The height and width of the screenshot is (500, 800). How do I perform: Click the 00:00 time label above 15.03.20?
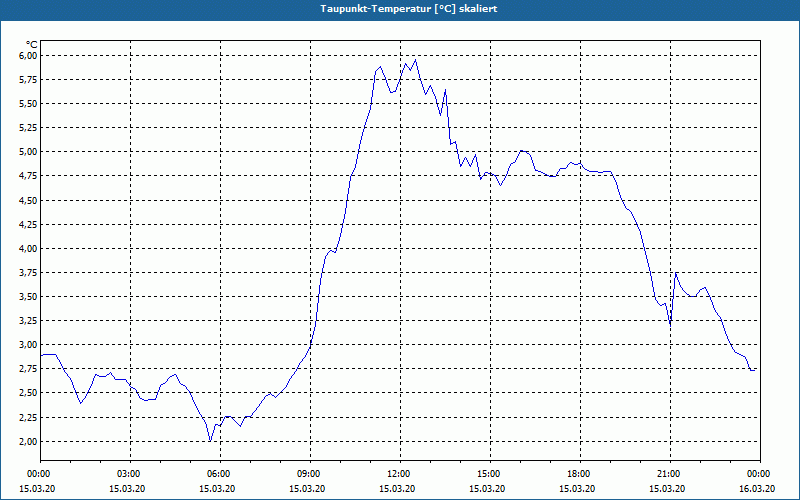coord(37,474)
